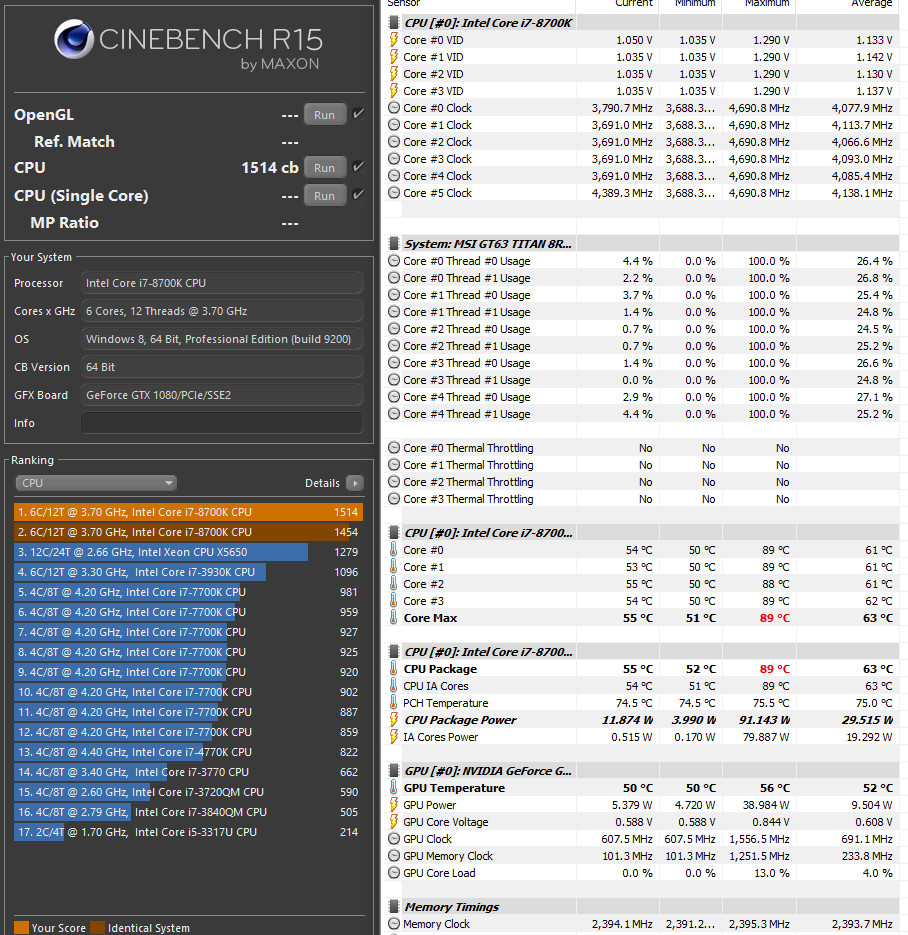Viewport: 908px width, 935px height.
Task: Select the Intel Core i7-4770K ranking entry
Action: click(x=188, y=752)
